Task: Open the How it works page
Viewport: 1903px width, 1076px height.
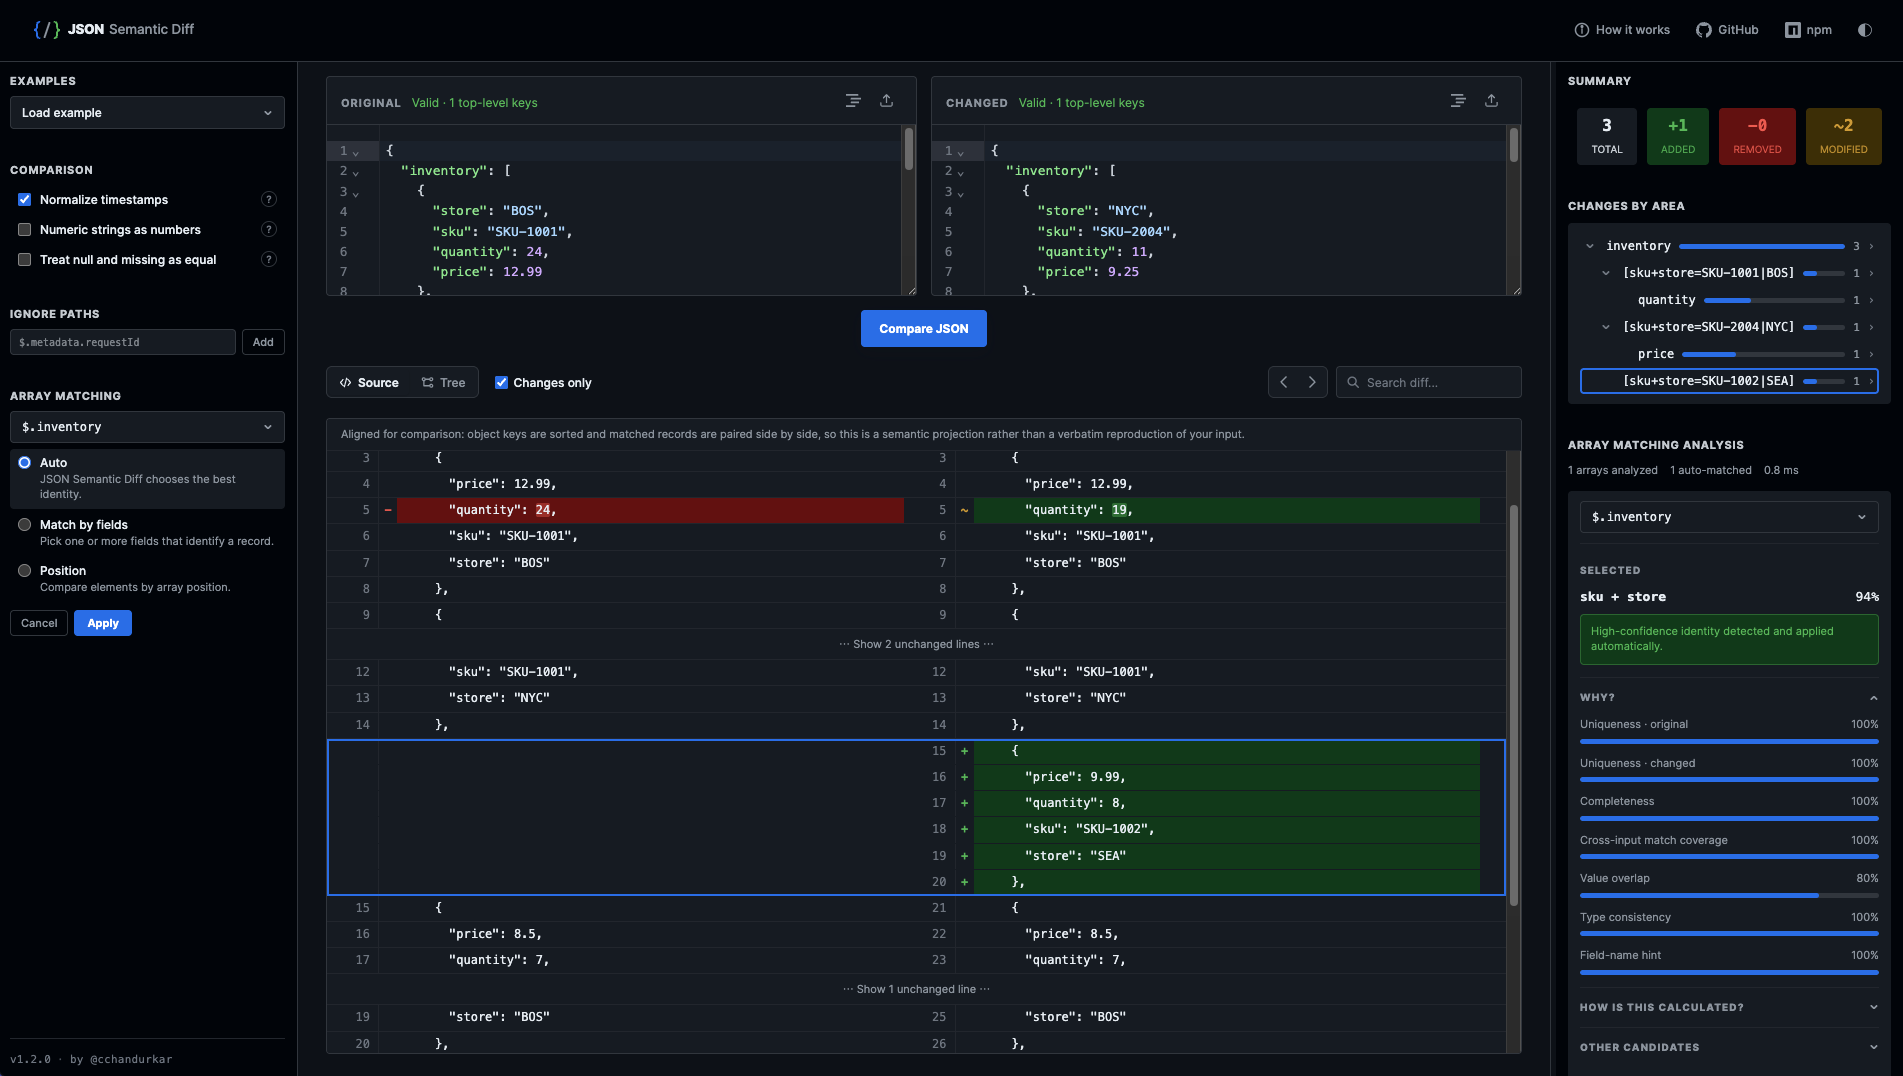Action: click(1622, 30)
